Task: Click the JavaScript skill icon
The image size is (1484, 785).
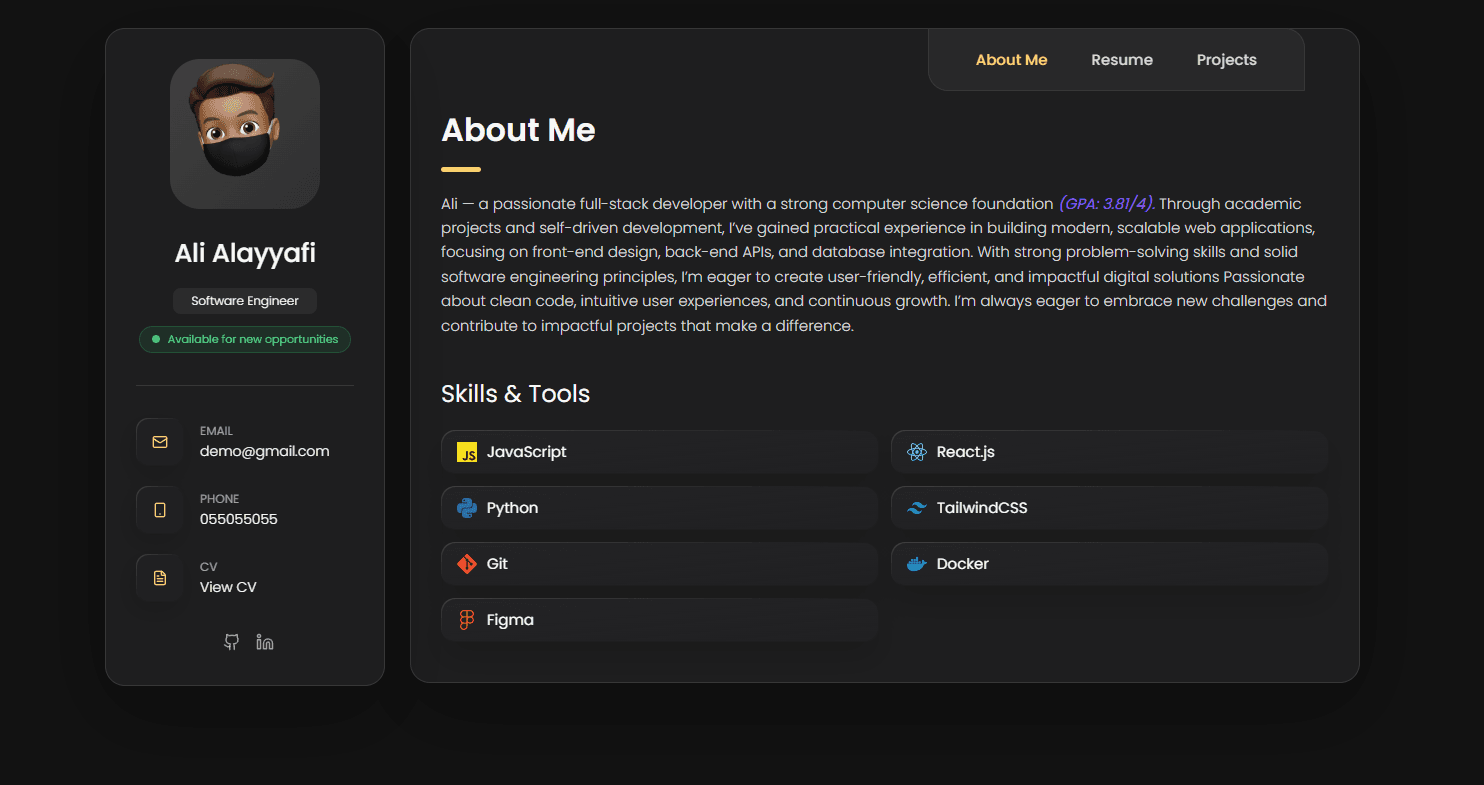Action: [467, 452]
